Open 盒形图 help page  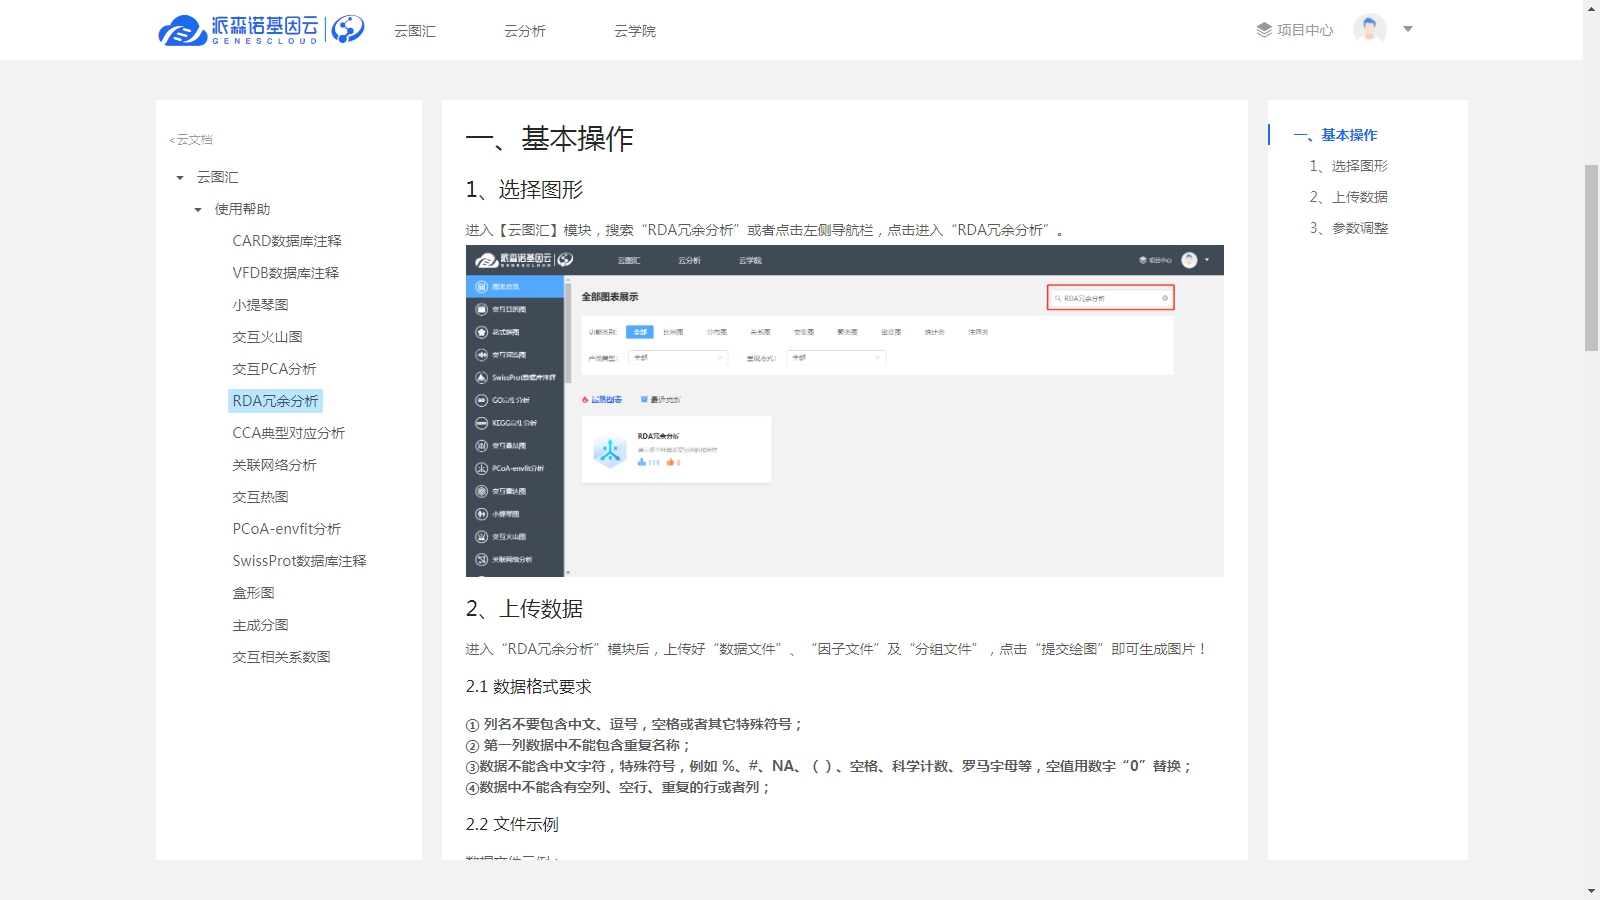(253, 593)
